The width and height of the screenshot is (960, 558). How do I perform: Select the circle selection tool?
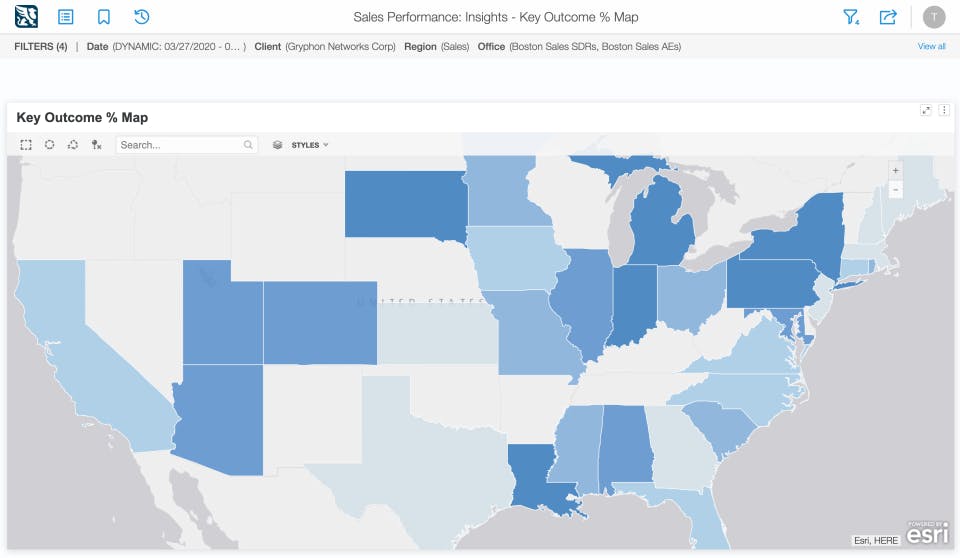(x=49, y=145)
